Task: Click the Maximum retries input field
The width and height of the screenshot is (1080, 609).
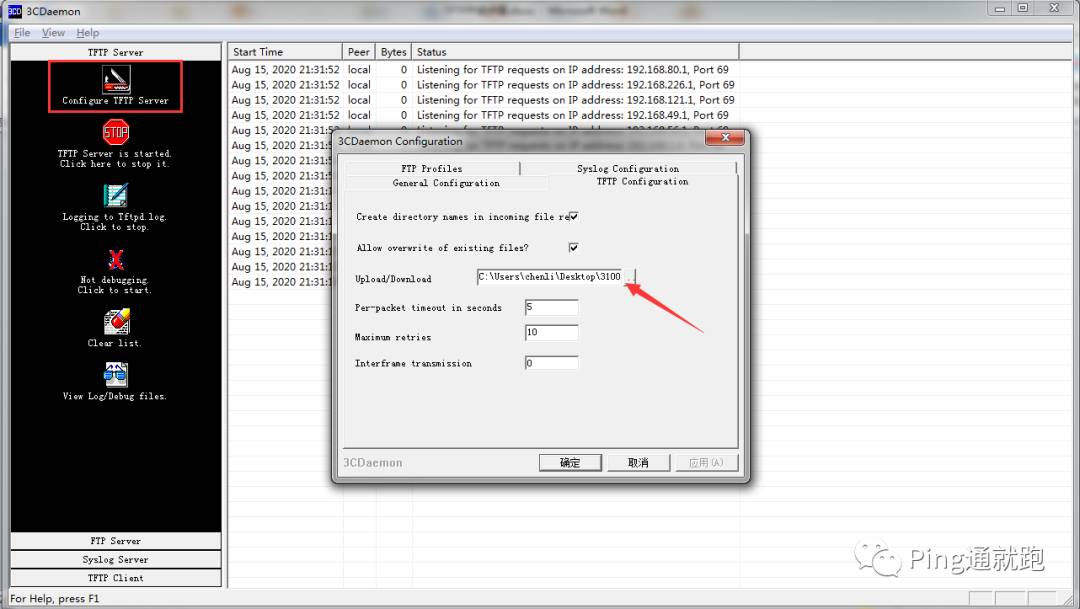Action: click(551, 333)
